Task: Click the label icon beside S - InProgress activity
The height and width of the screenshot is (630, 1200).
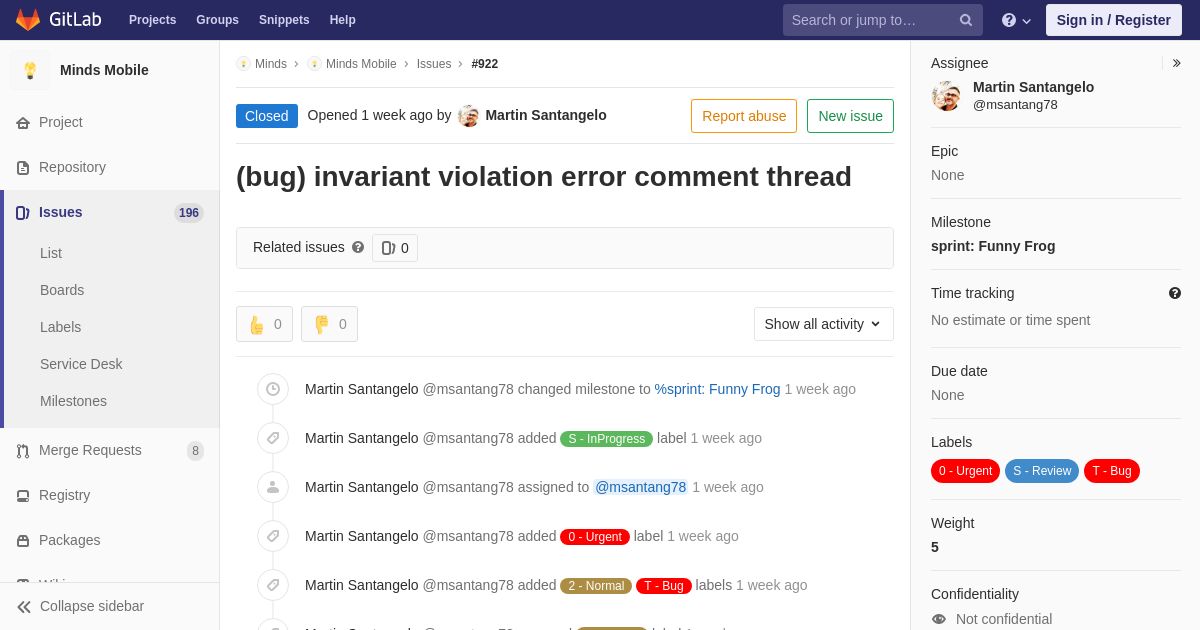Action: tap(273, 438)
